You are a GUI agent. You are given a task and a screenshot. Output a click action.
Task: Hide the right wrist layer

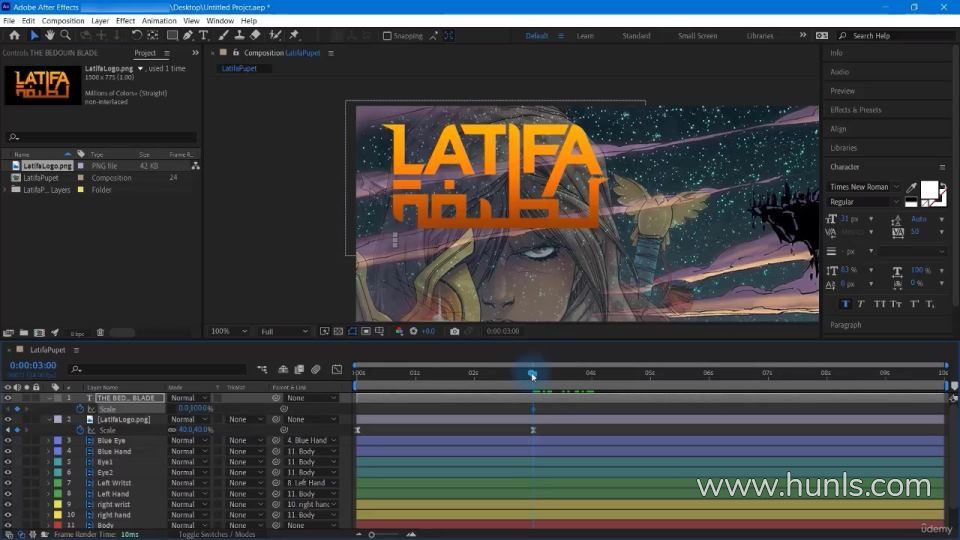[x=8, y=504]
